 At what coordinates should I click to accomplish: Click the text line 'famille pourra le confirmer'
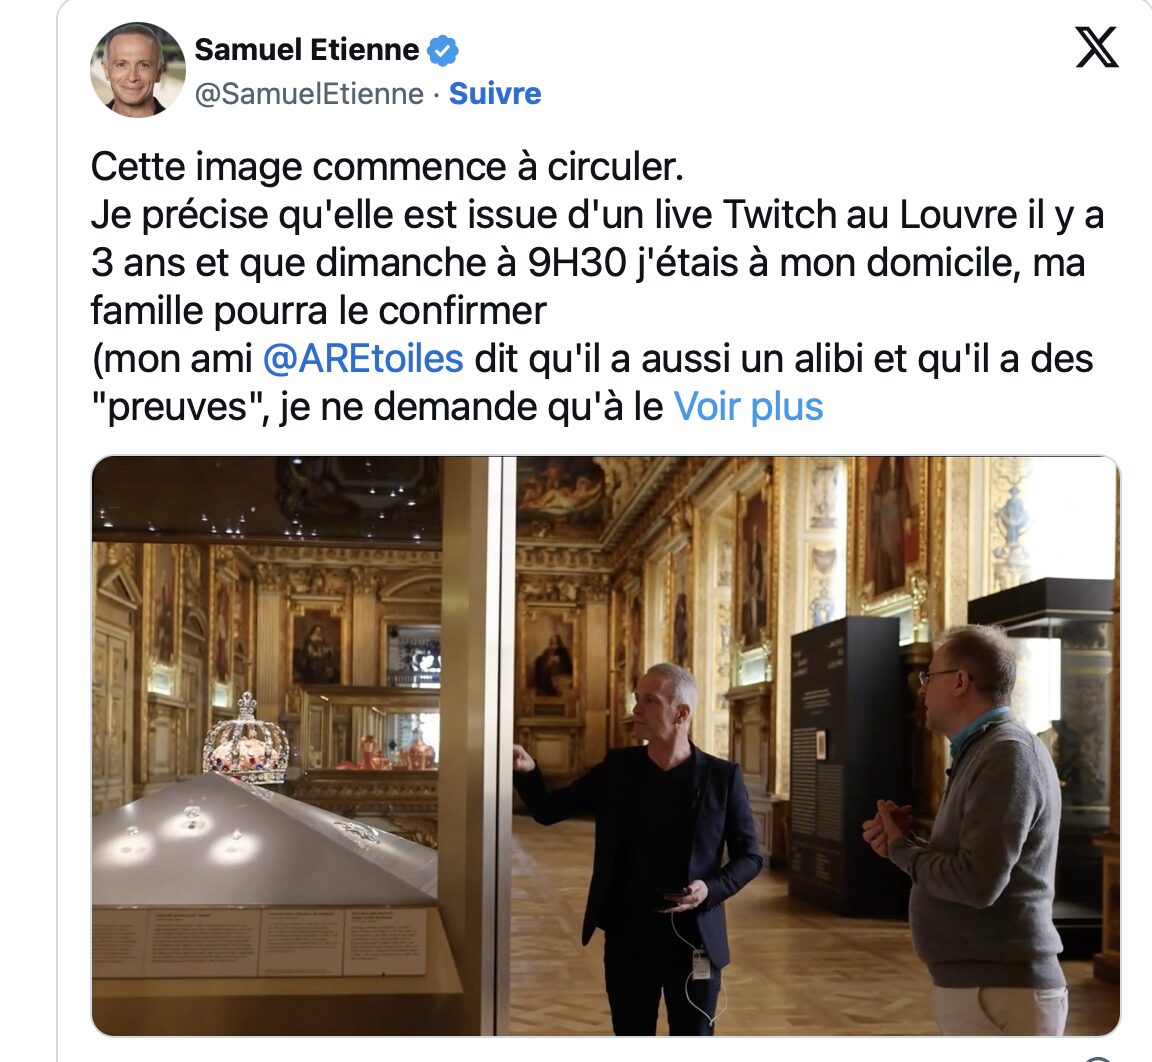point(319,311)
